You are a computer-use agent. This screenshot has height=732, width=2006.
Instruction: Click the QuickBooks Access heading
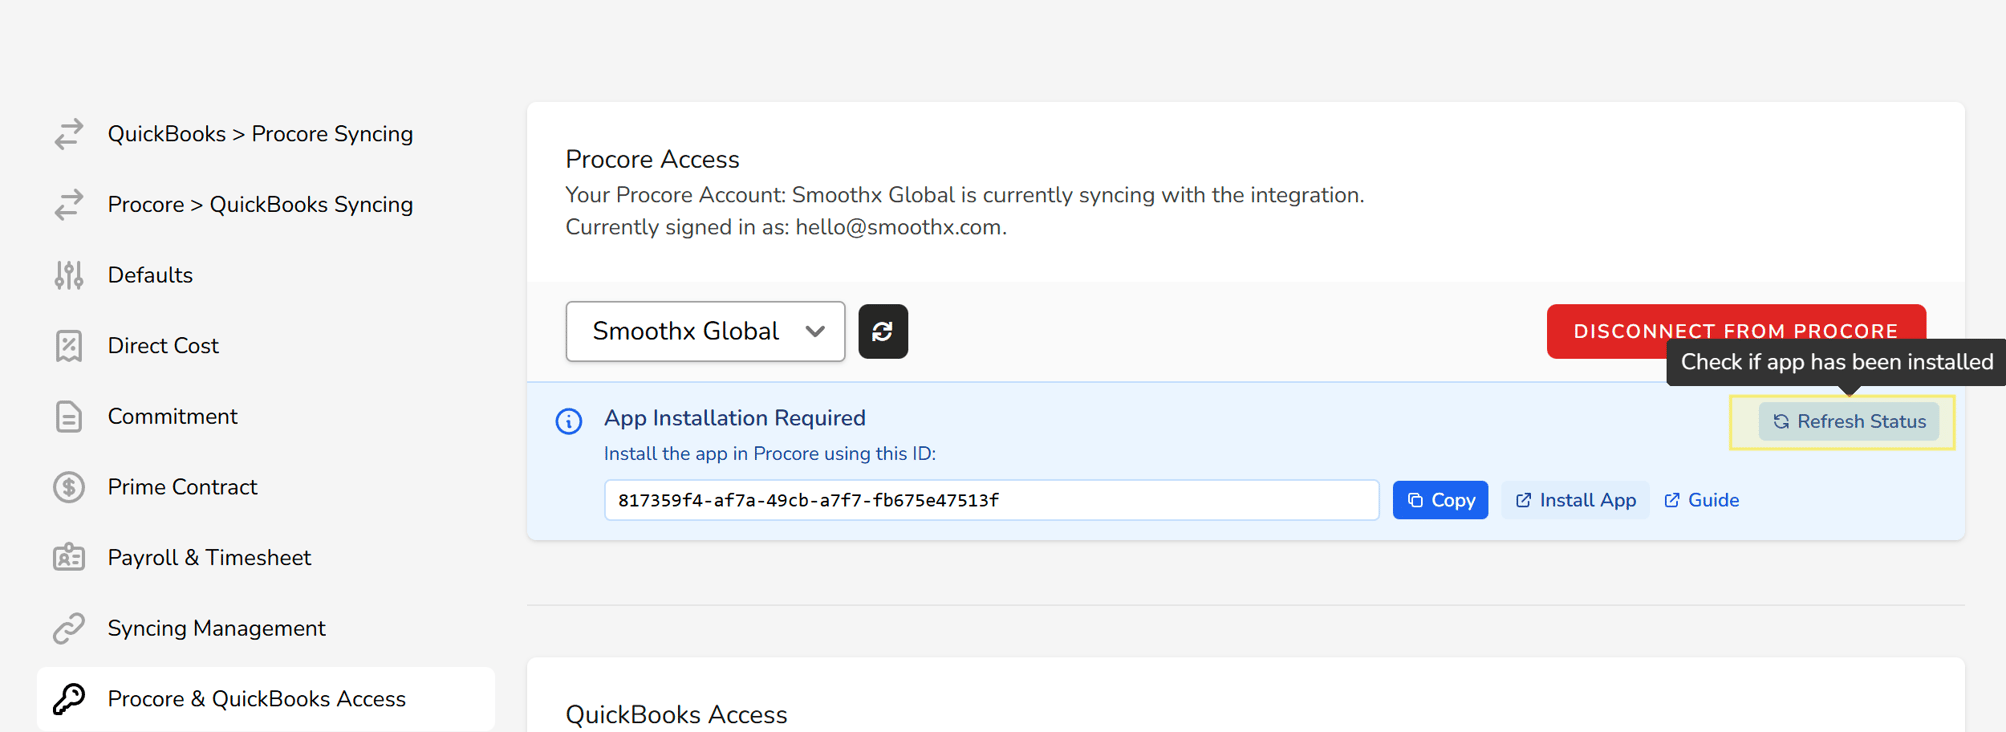[676, 715]
